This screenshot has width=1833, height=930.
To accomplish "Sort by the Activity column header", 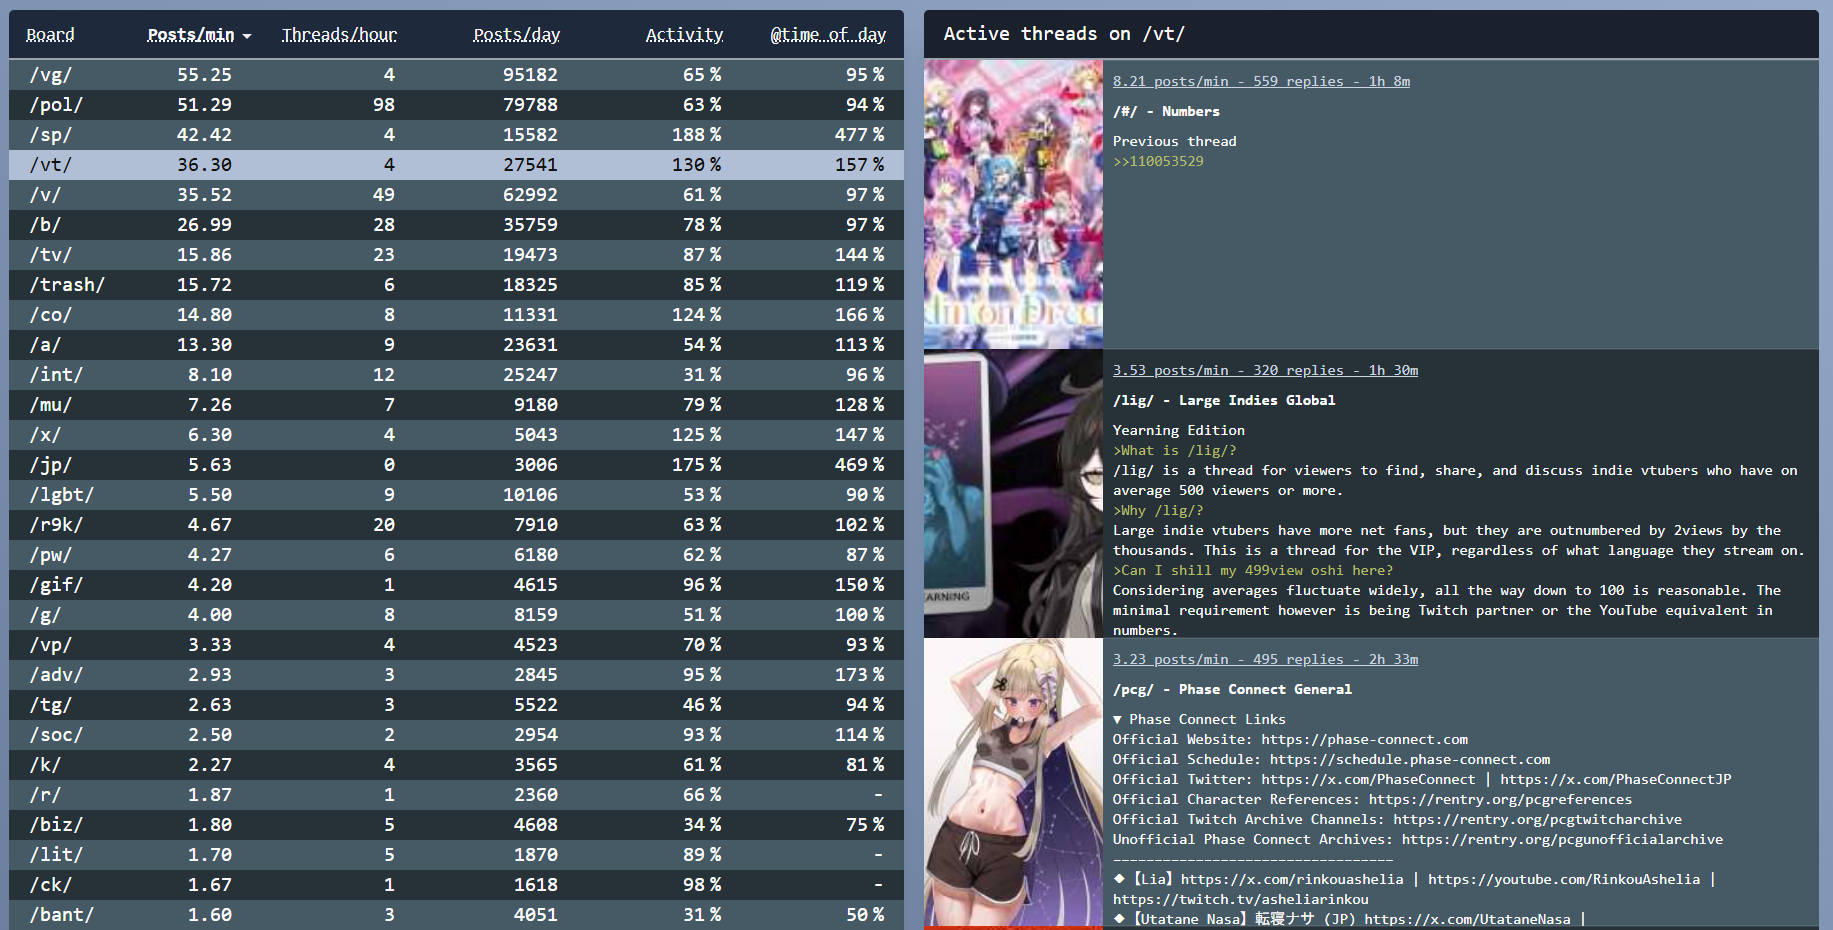I will [x=684, y=35].
